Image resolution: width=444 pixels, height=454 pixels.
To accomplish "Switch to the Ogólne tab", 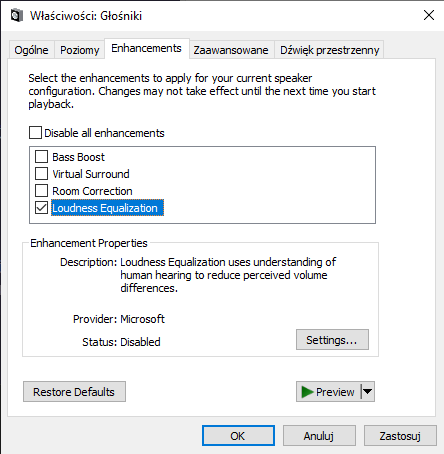I will point(31,50).
